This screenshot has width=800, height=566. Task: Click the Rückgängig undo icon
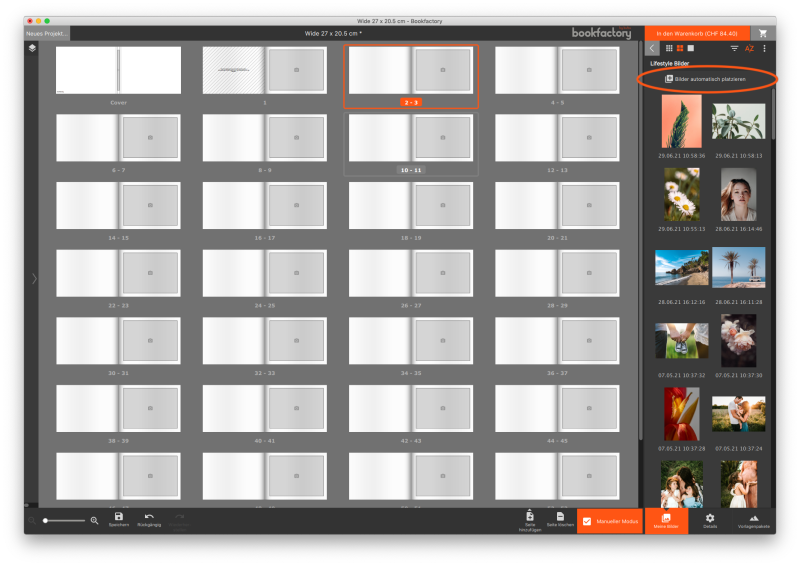click(149, 518)
